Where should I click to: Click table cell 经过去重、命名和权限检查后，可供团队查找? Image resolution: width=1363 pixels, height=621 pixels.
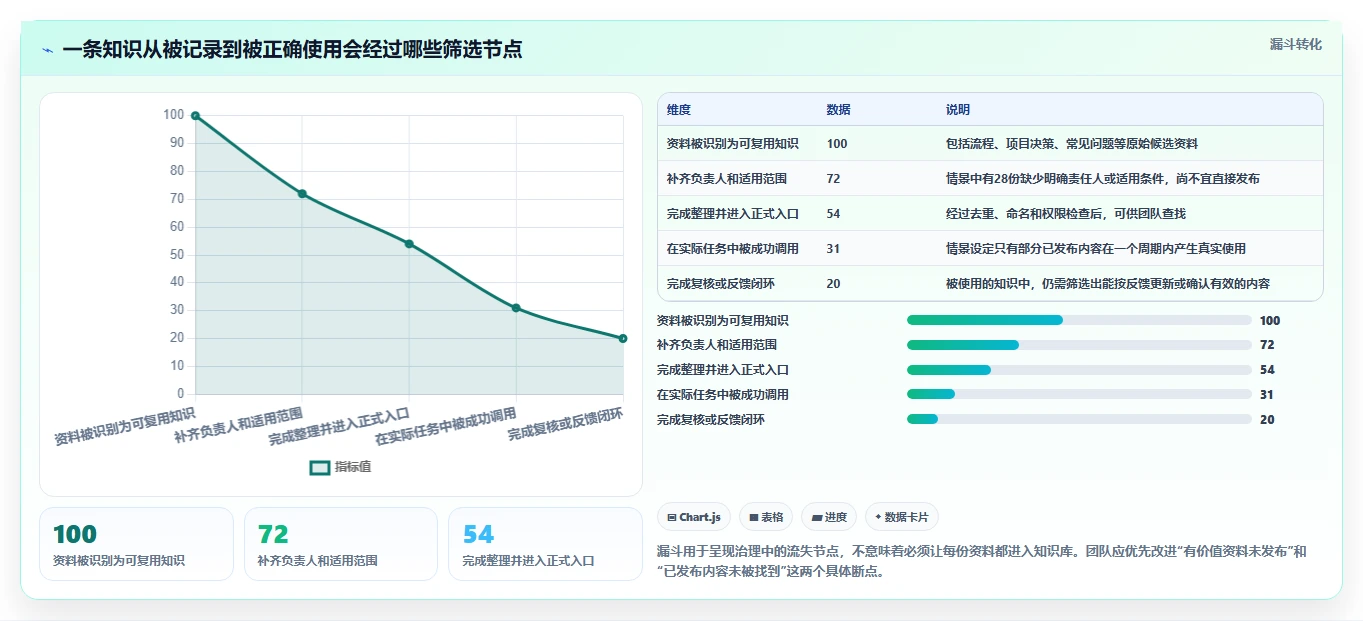(x=1066, y=214)
